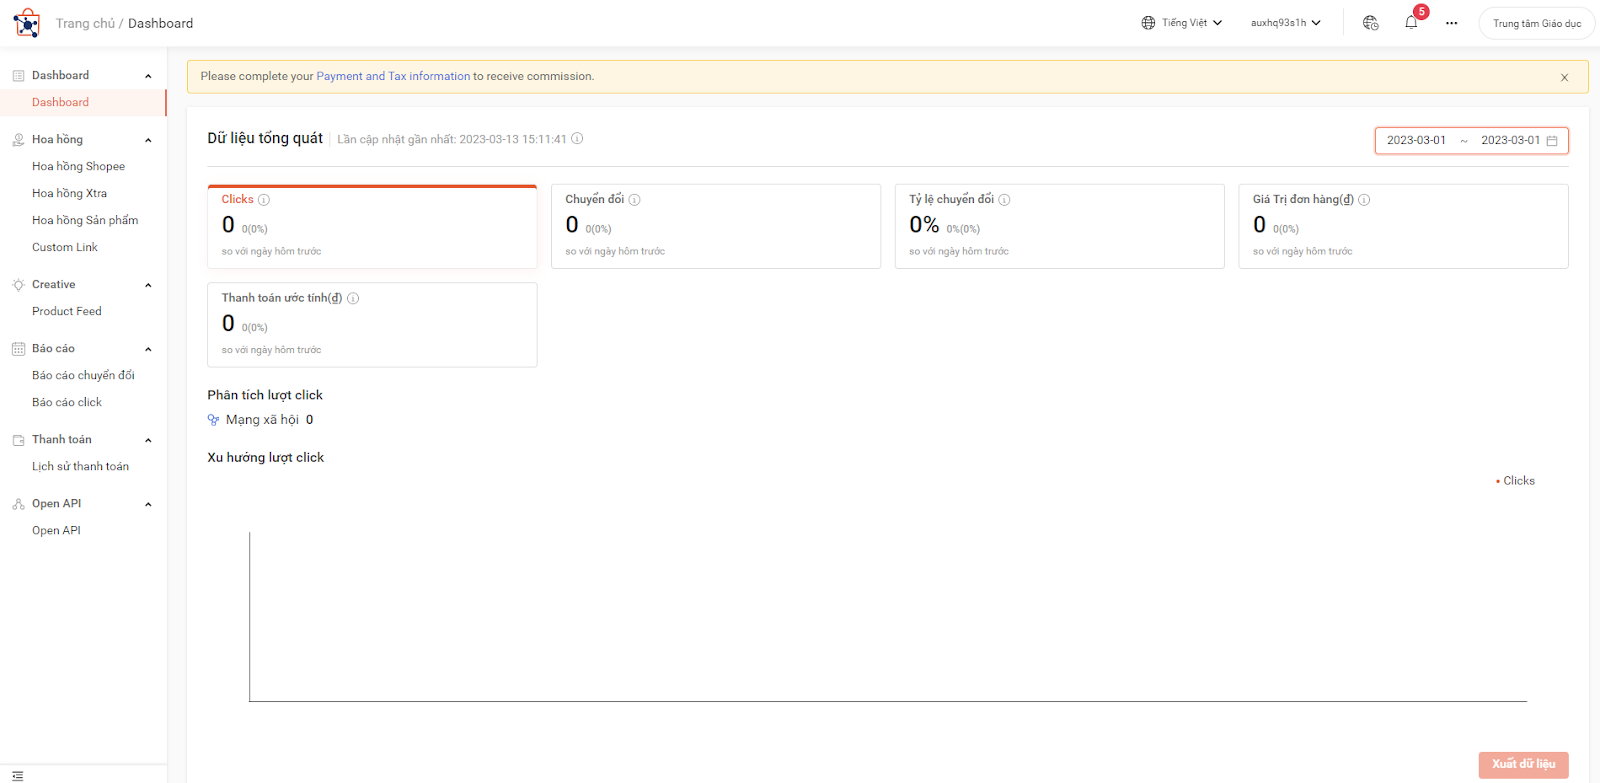The image size is (1600, 783).
Task: Dismiss the payment information banner
Action: (x=1564, y=77)
